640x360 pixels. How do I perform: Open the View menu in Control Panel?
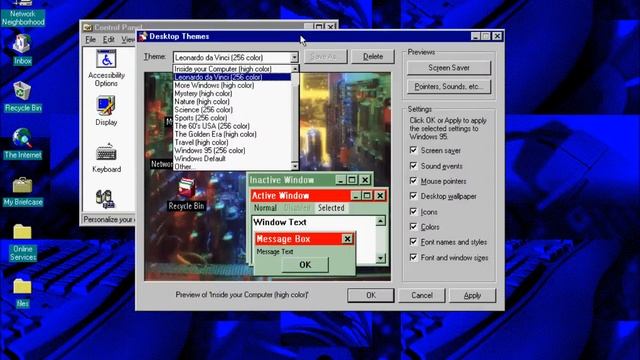128,40
